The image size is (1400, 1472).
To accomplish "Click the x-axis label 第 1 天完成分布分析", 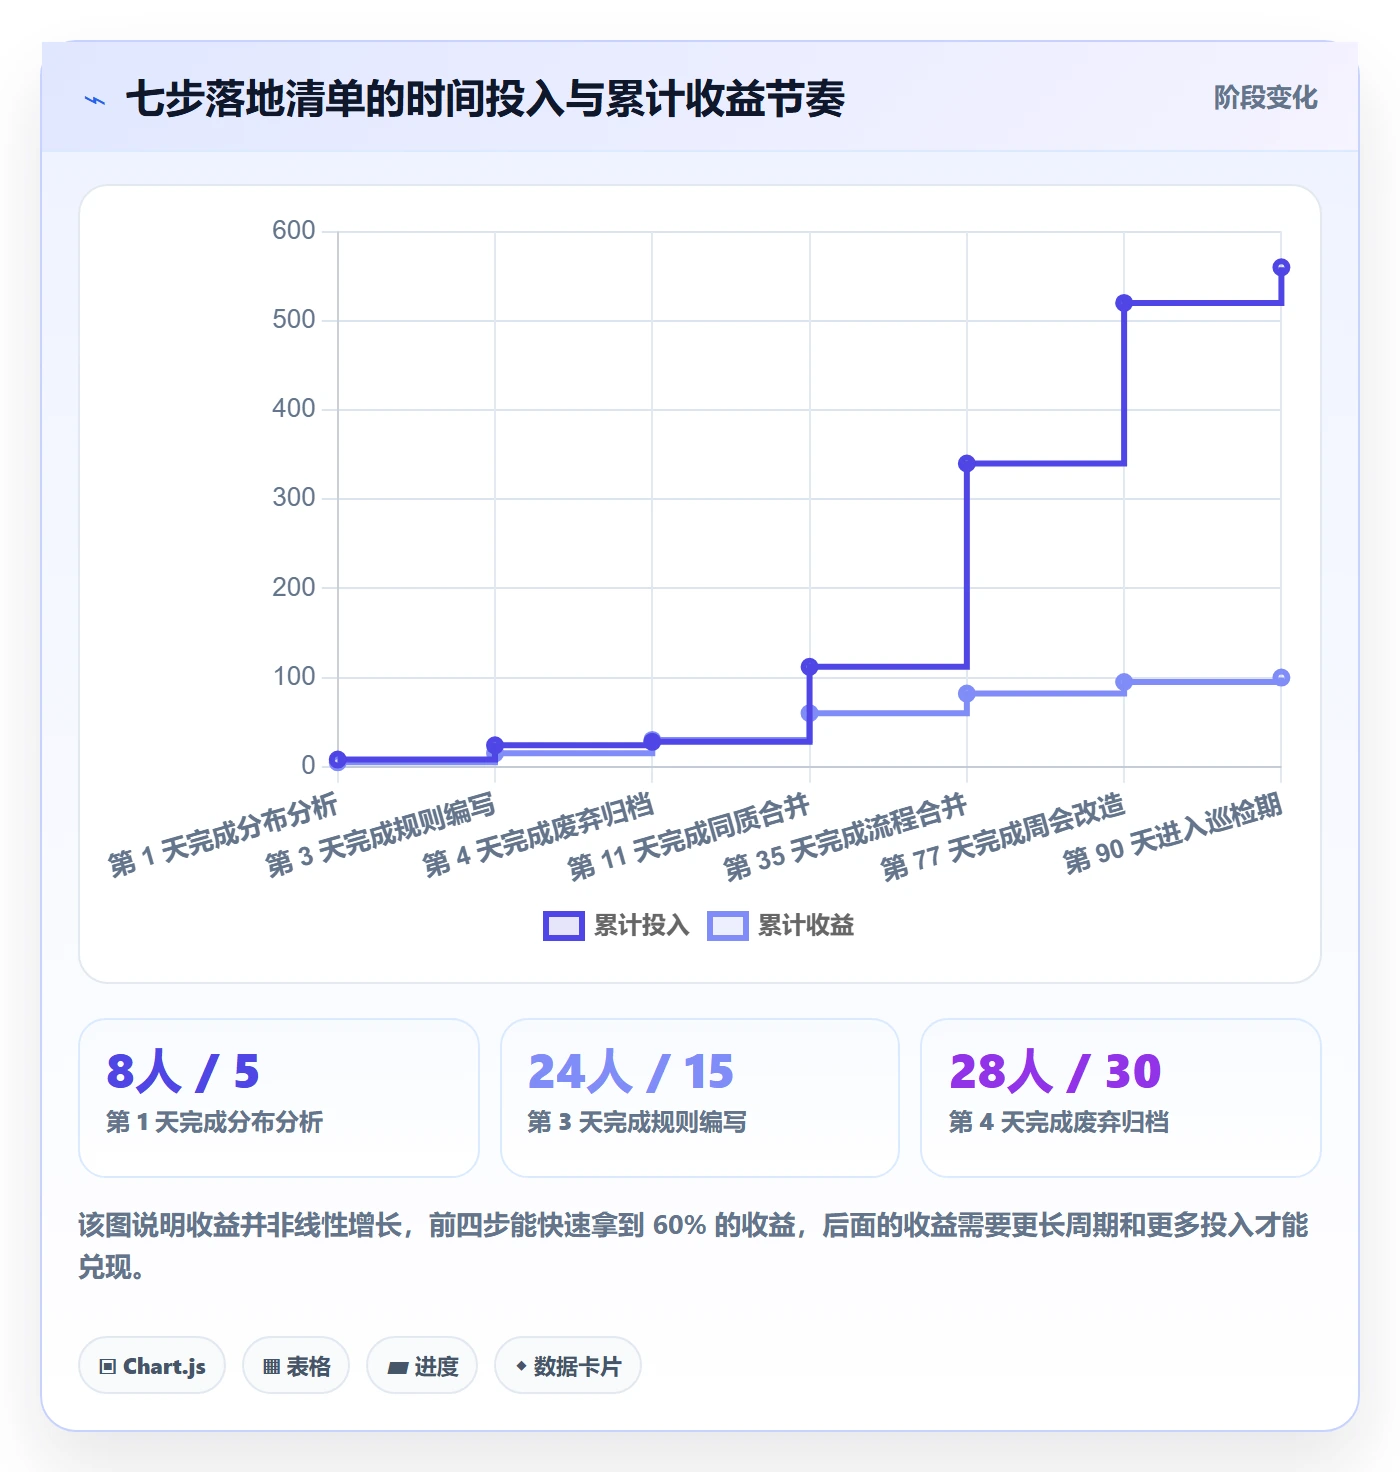I will click(223, 835).
